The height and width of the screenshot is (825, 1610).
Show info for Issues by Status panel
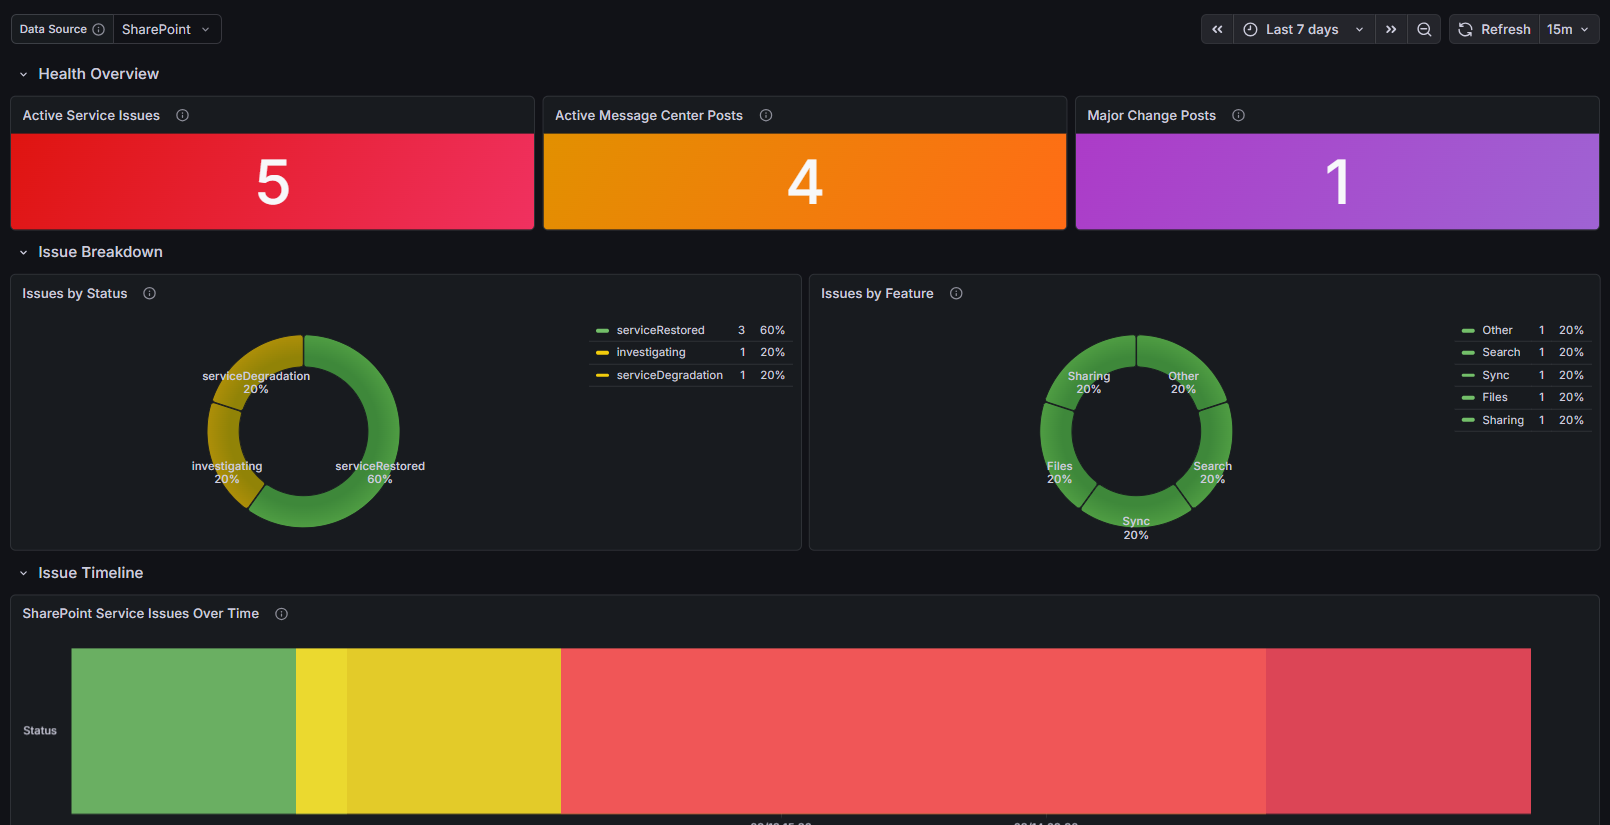[x=149, y=293]
